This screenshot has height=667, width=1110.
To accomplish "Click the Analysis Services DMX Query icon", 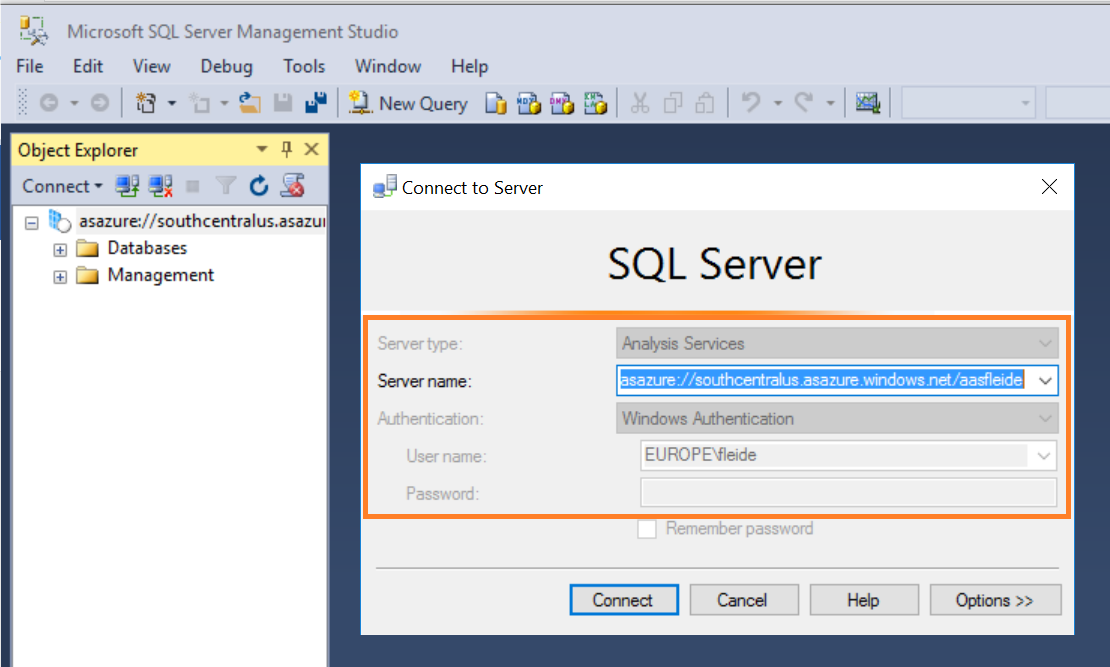I will coord(562,103).
